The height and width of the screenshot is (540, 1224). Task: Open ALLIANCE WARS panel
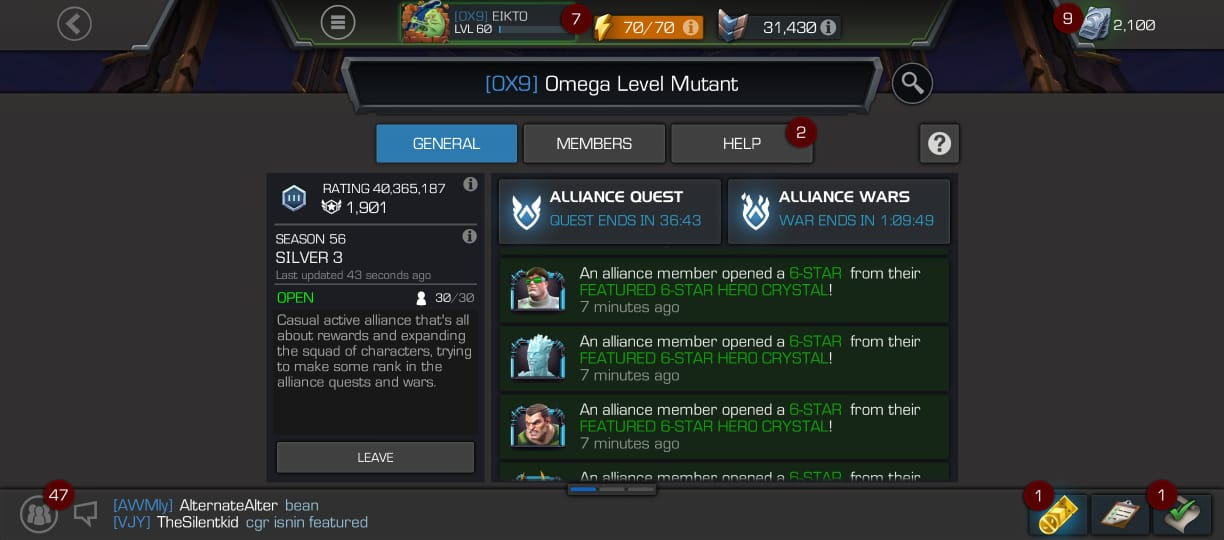pyautogui.click(x=839, y=211)
